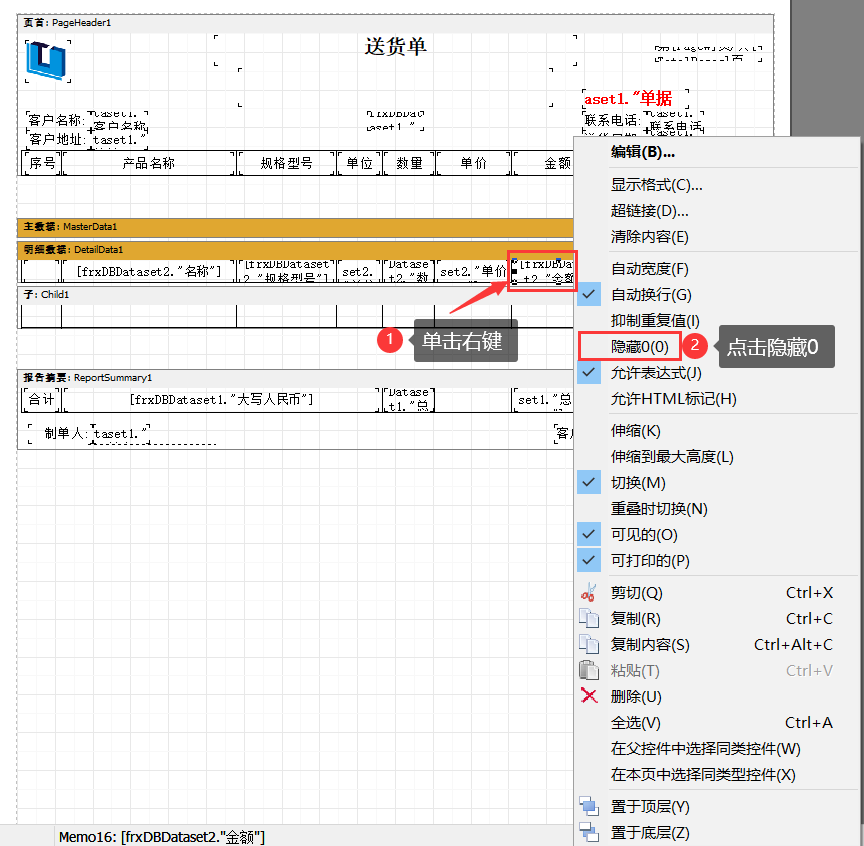Select the DetailData1 band header
Screen dimensions: 864x846
[295, 250]
